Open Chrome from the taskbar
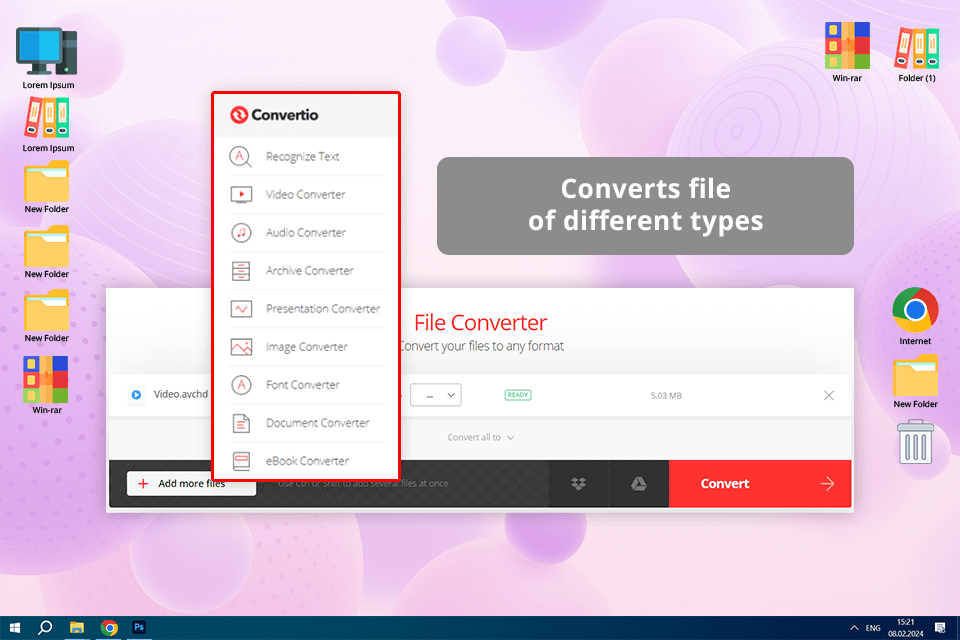This screenshot has height=640, width=960. point(109,628)
